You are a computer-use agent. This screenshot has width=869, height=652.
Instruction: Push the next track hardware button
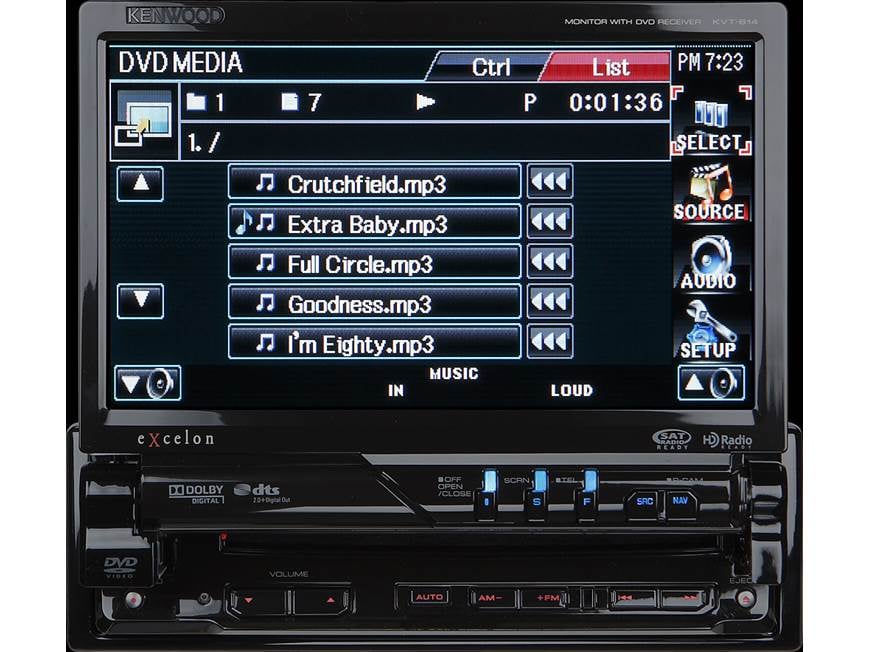pos(684,598)
